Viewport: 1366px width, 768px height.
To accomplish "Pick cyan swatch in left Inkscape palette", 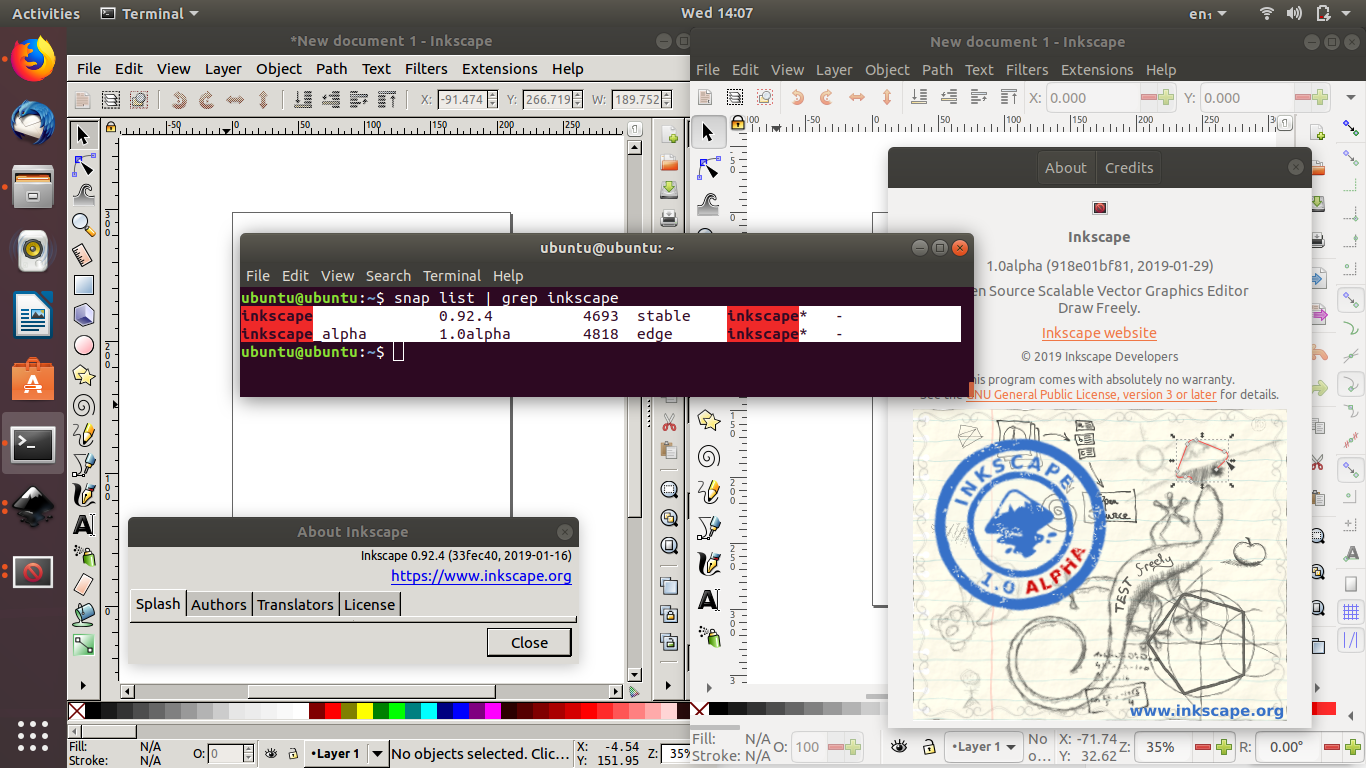I will [429, 711].
